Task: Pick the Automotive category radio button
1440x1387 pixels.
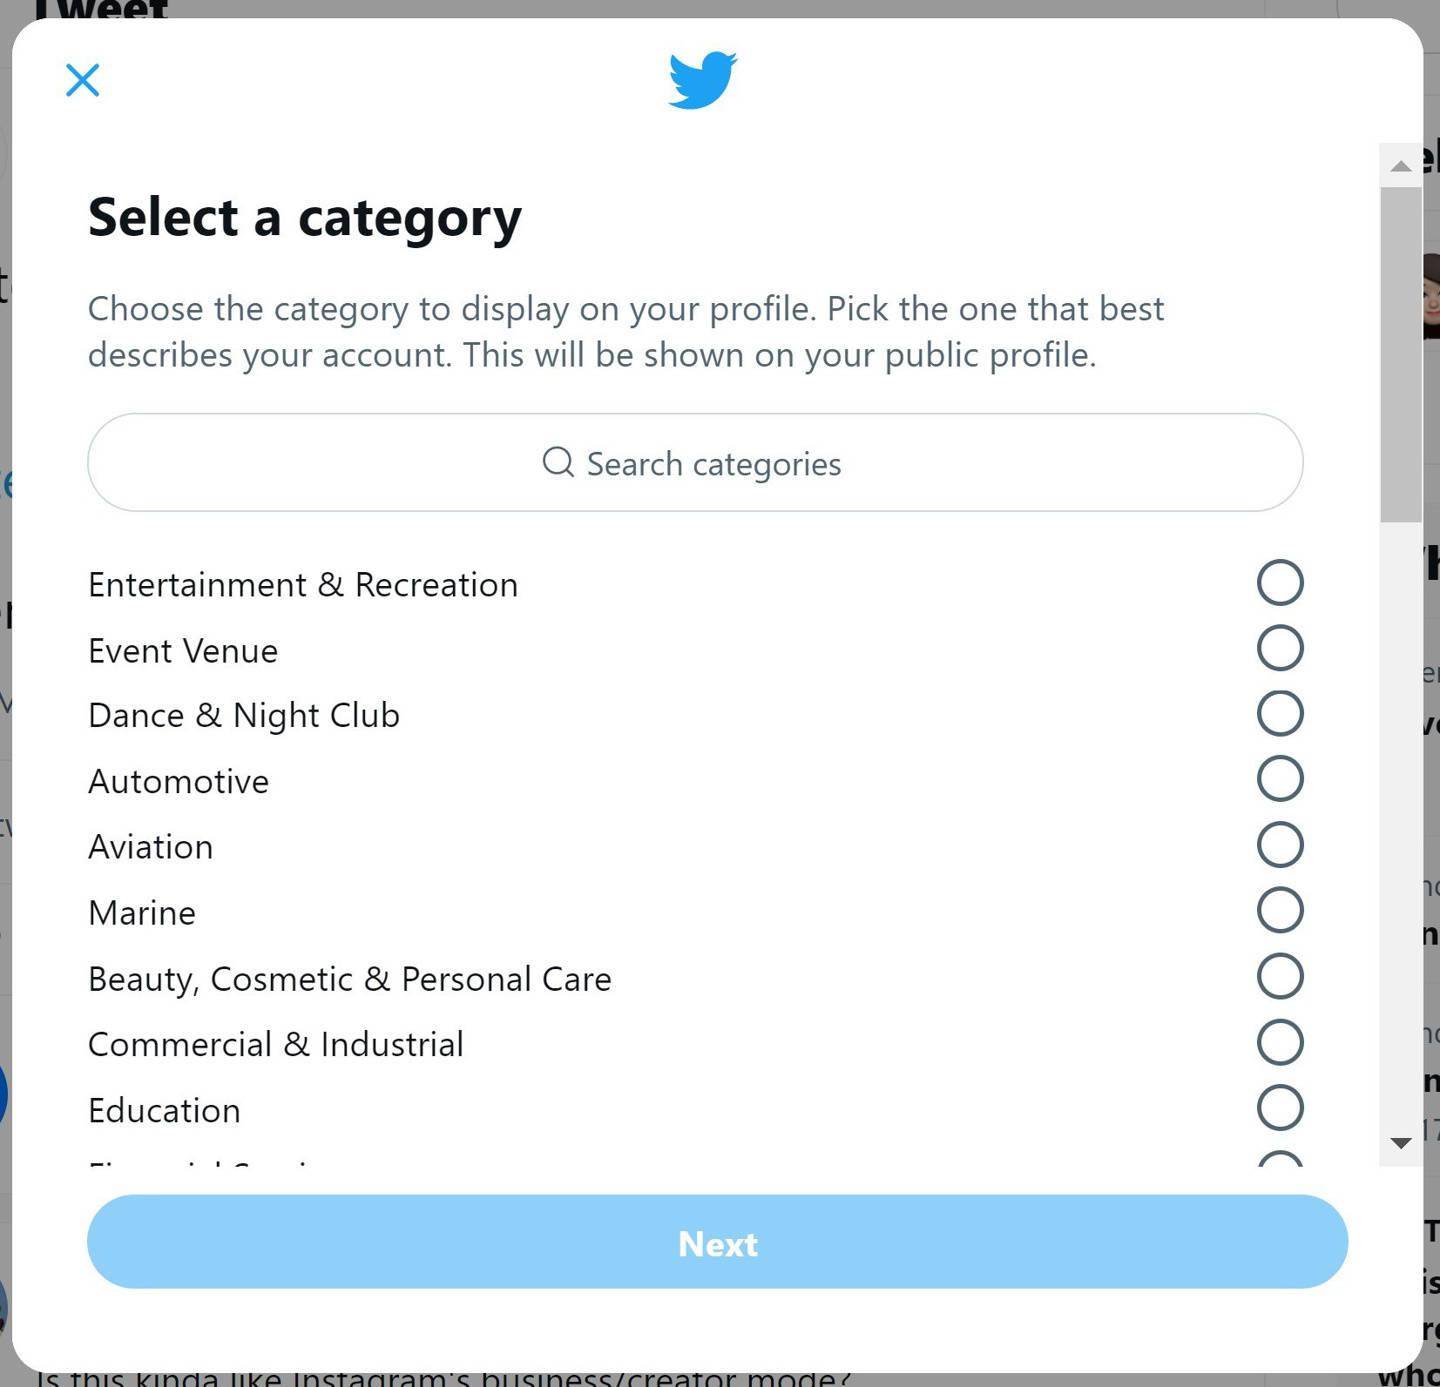Action: tap(1280, 779)
